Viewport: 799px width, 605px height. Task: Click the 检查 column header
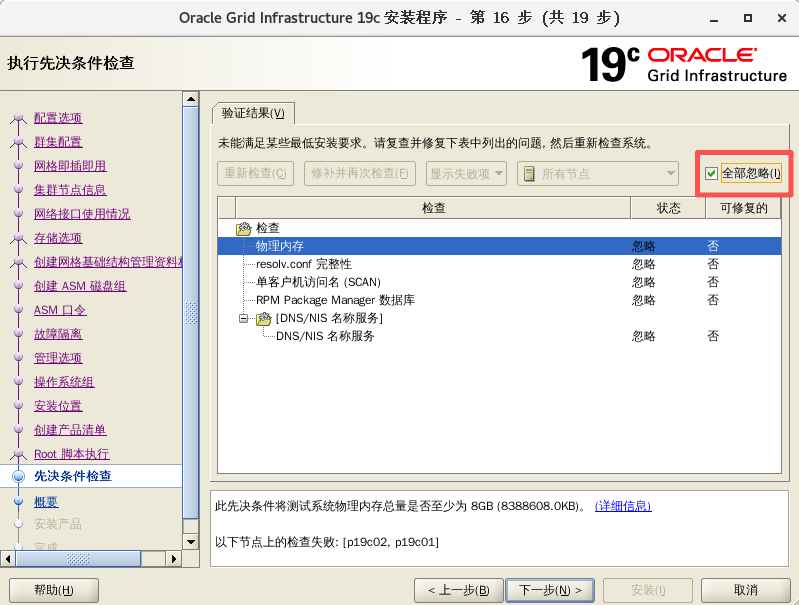(434, 208)
